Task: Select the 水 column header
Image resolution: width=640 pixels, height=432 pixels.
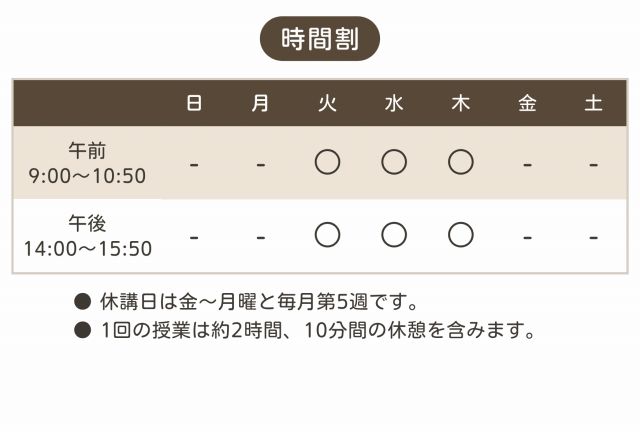Action: [394, 103]
